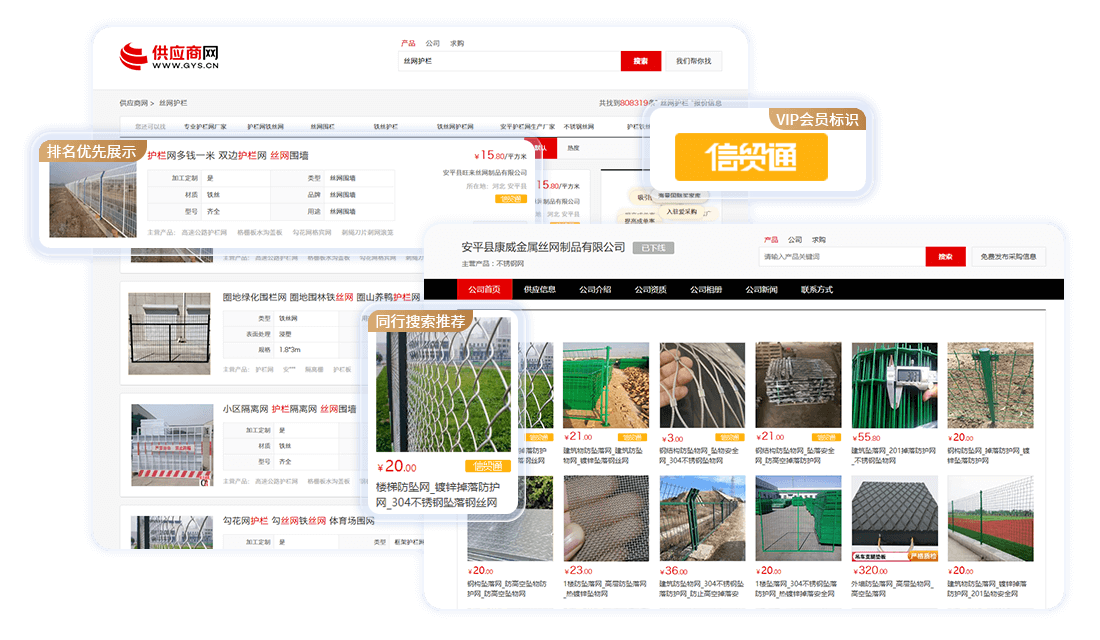1100x640 pixels.
Task: Sort results by 热度
Action: point(573,148)
